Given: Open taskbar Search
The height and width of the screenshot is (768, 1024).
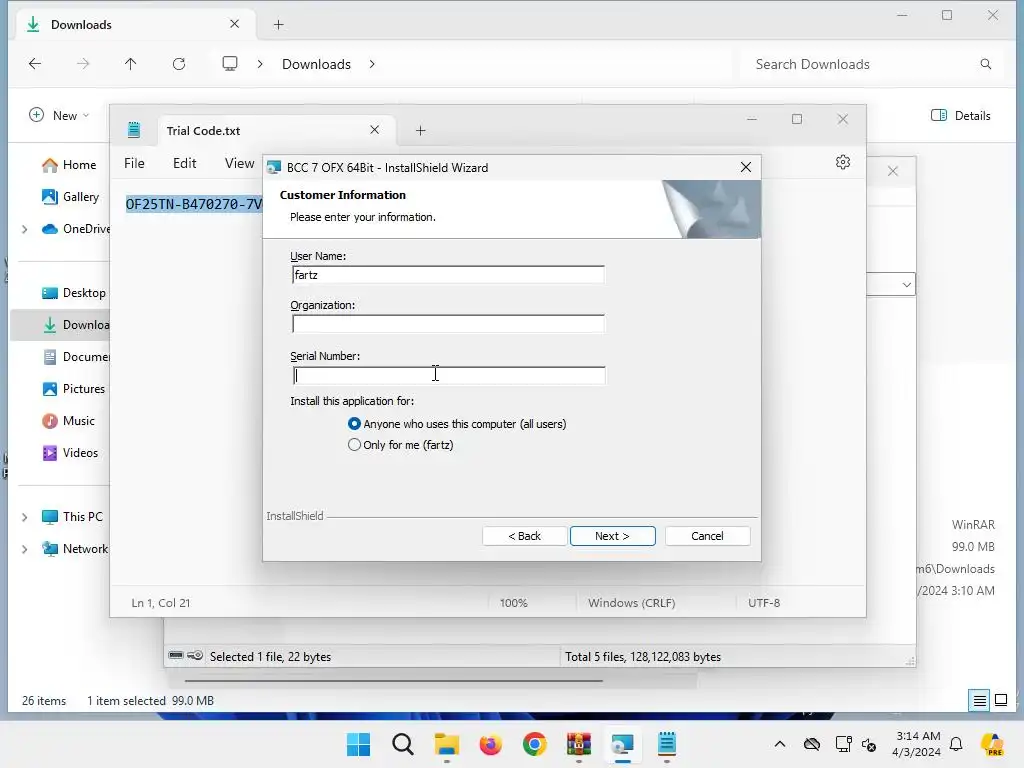Looking at the screenshot, I should click(x=403, y=744).
